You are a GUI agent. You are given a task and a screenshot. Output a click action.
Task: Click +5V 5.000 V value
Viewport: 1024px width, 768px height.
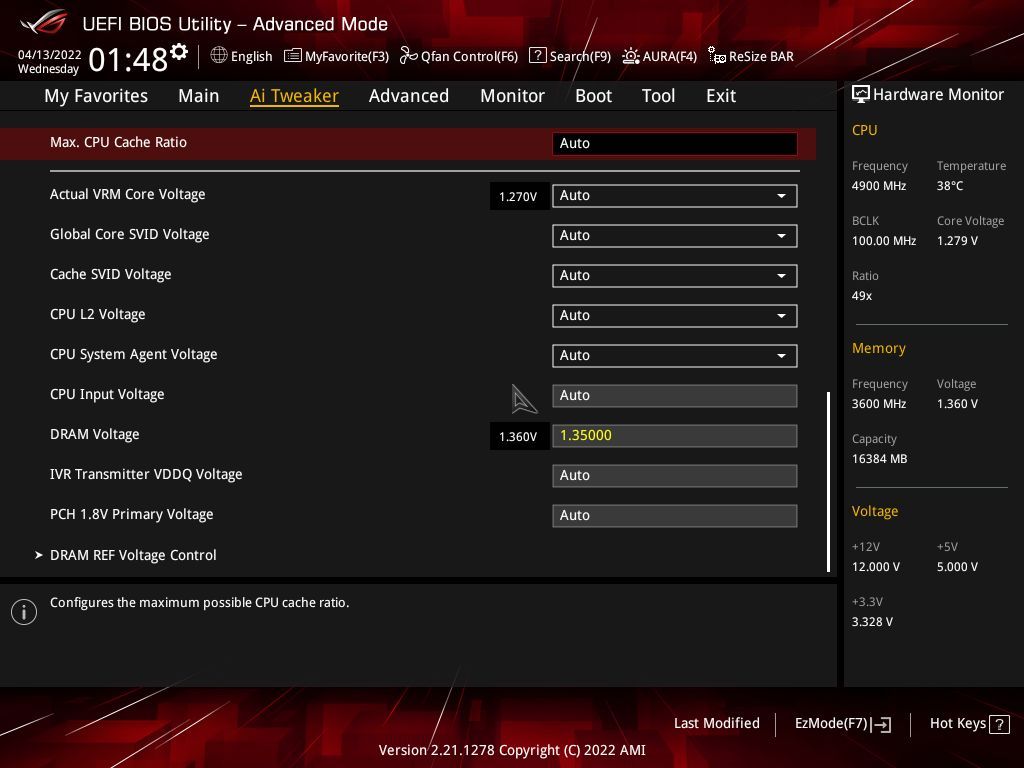click(x=957, y=567)
